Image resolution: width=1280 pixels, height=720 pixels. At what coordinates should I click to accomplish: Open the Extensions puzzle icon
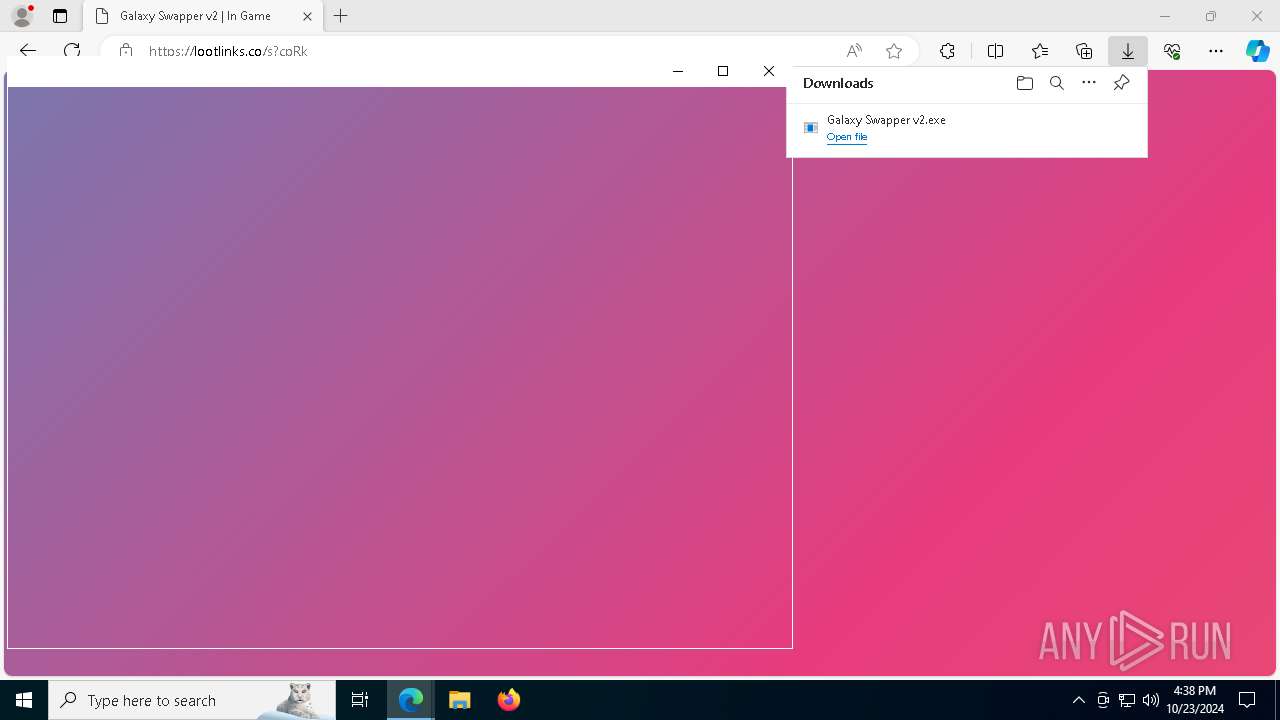pos(947,51)
